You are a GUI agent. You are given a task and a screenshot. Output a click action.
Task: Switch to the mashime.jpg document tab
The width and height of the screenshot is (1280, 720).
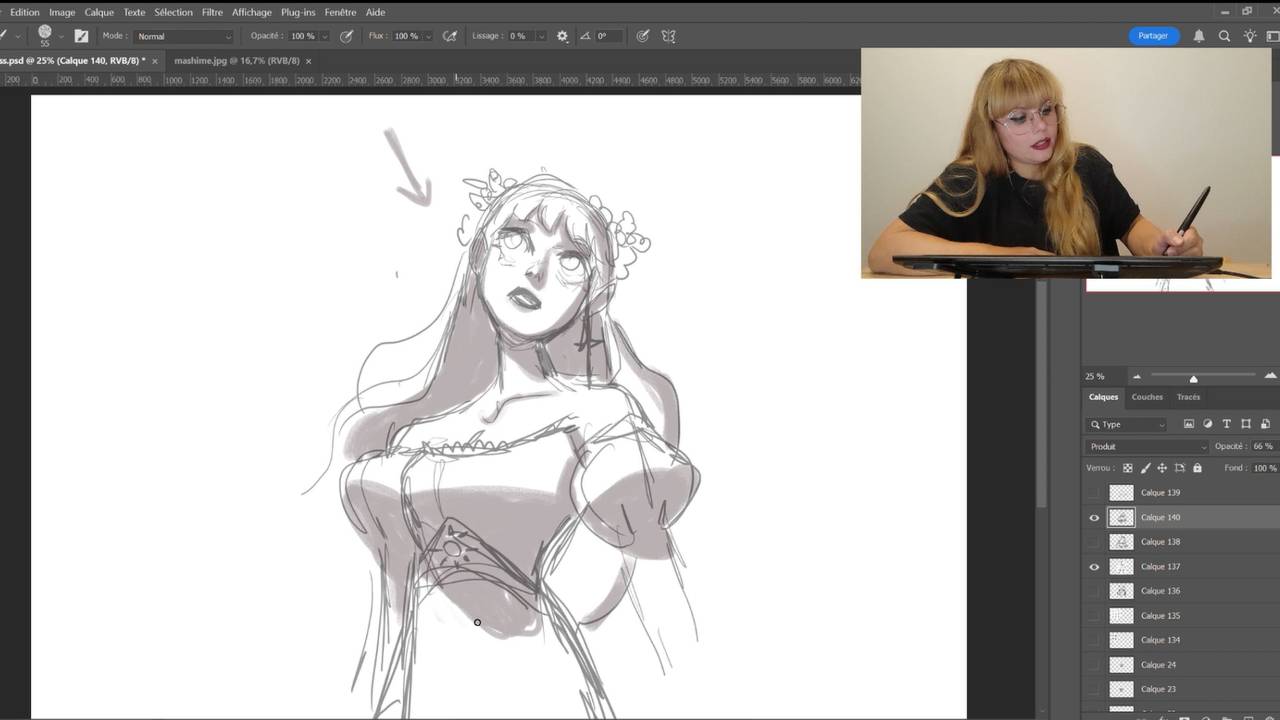click(x=236, y=61)
